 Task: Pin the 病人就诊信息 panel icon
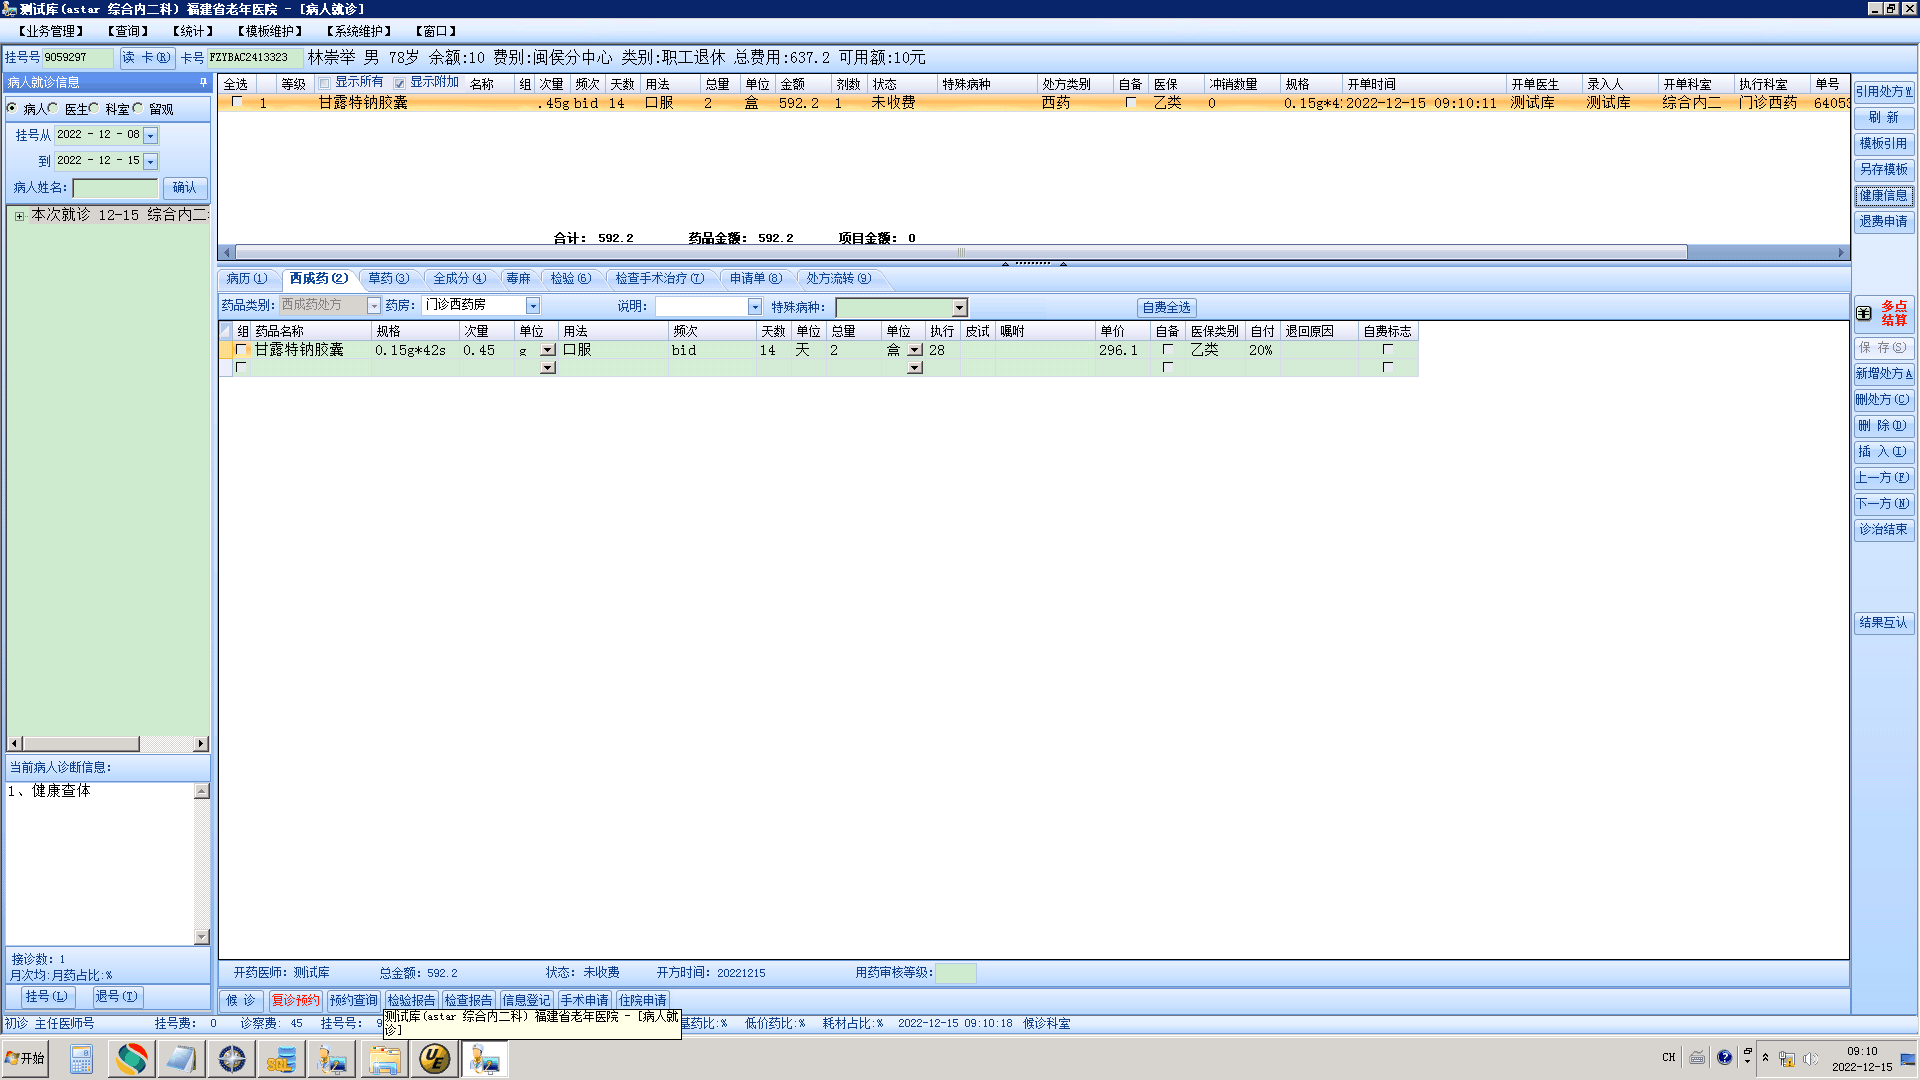(203, 82)
